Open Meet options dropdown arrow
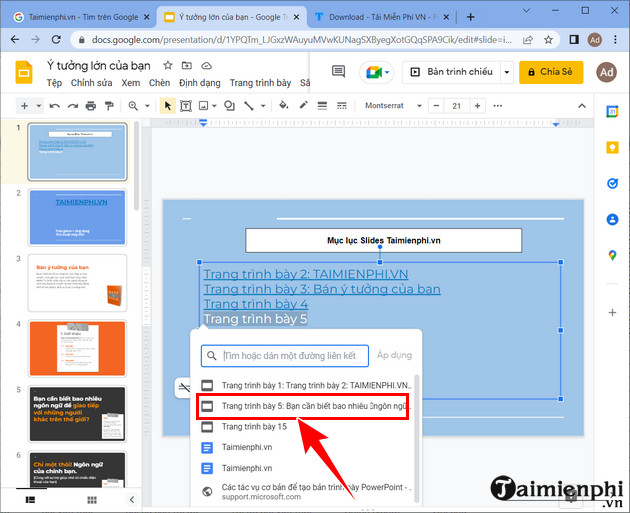The height and width of the screenshot is (513, 630). pyautogui.click(x=387, y=72)
